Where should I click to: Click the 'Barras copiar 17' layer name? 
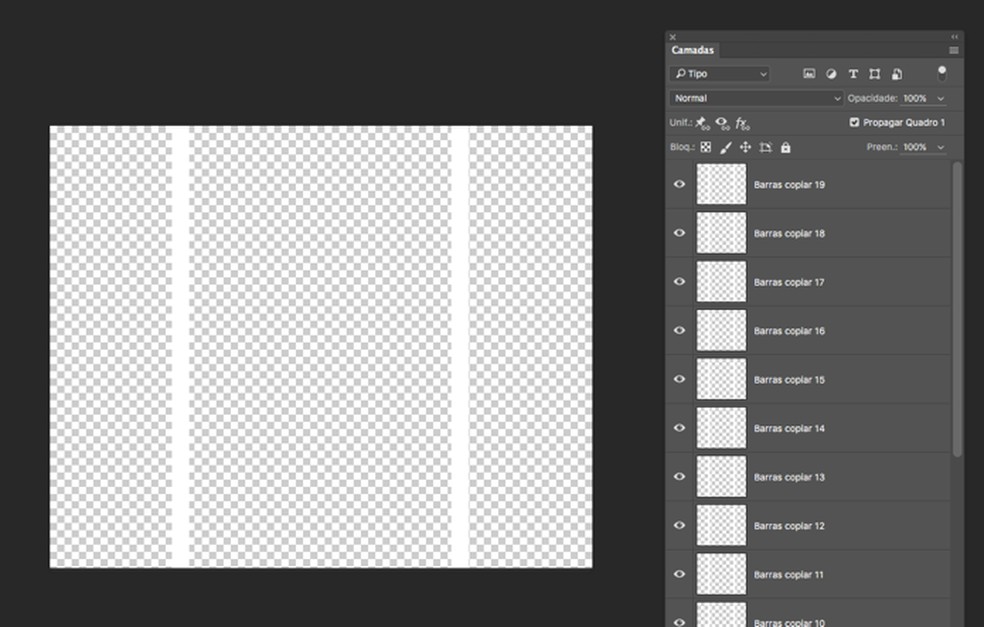tap(789, 282)
